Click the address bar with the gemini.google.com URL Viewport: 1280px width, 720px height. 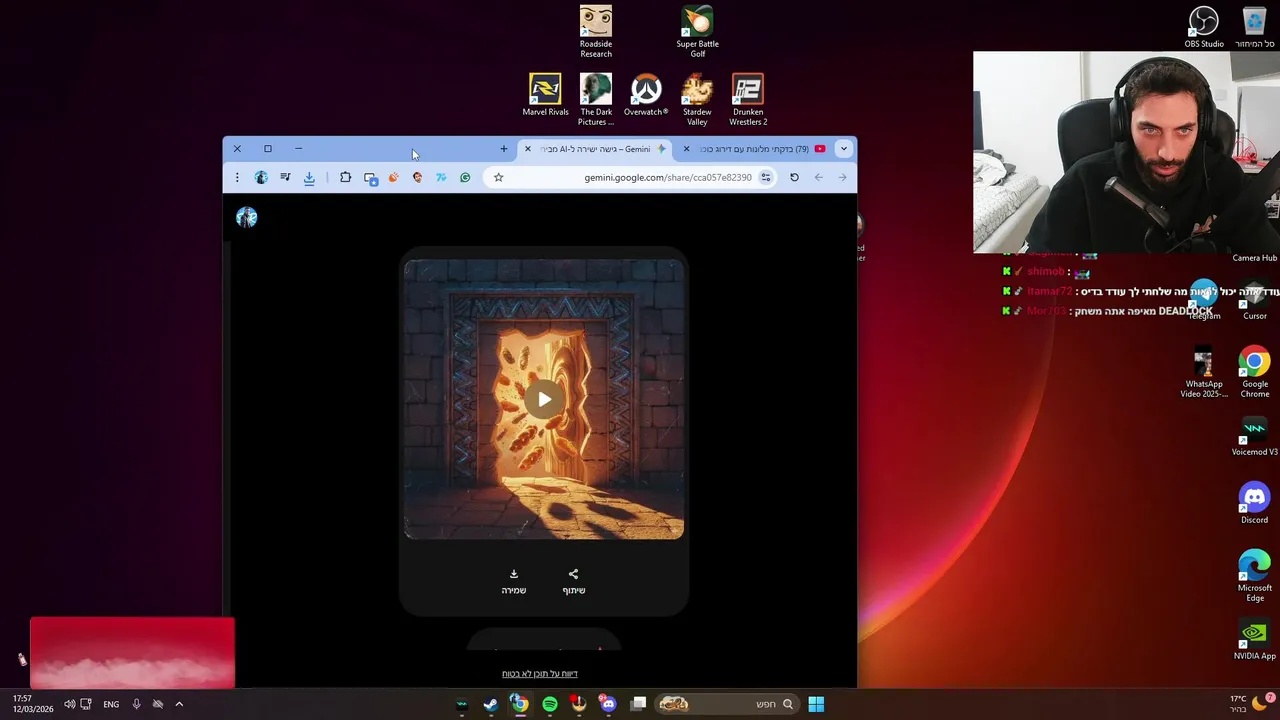click(x=631, y=177)
